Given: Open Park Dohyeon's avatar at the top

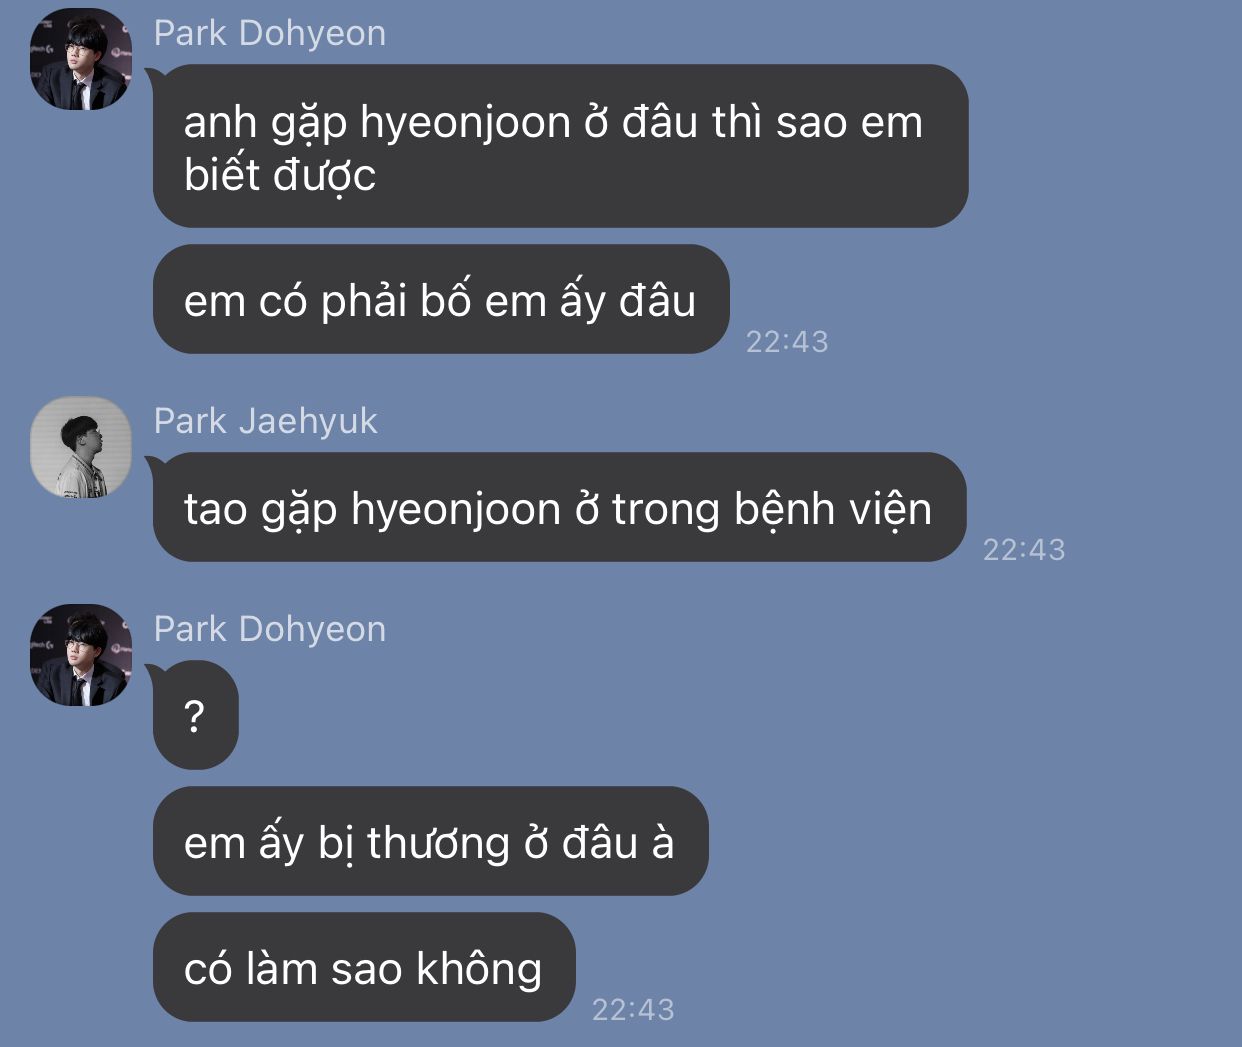Looking at the screenshot, I should (81, 59).
